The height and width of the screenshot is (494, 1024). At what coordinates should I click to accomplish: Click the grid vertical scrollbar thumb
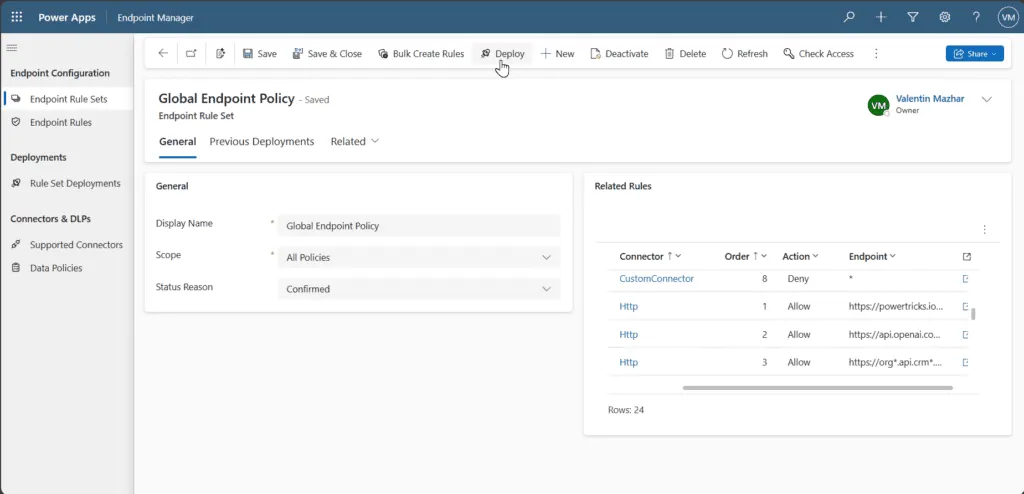[973, 314]
